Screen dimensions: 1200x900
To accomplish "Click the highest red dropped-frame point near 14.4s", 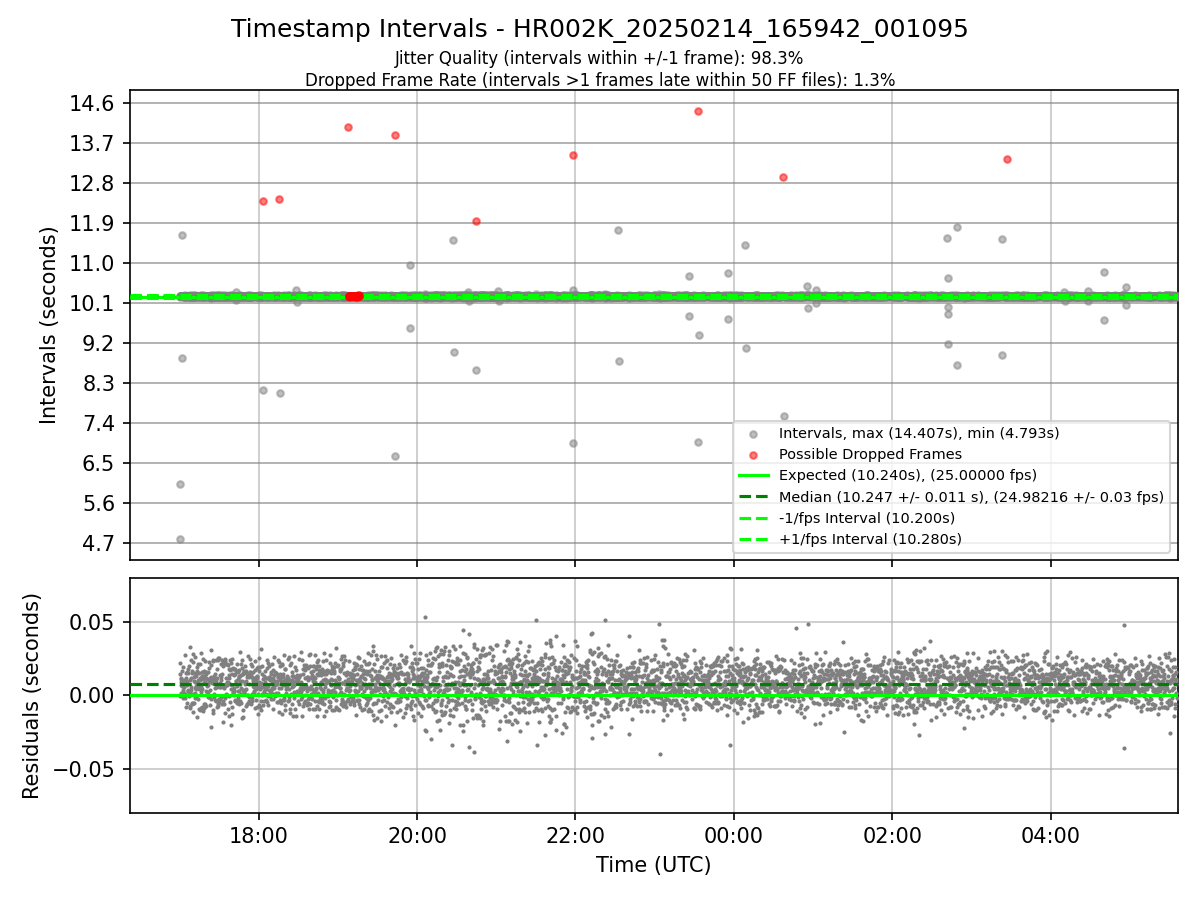I will click(698, 111).
